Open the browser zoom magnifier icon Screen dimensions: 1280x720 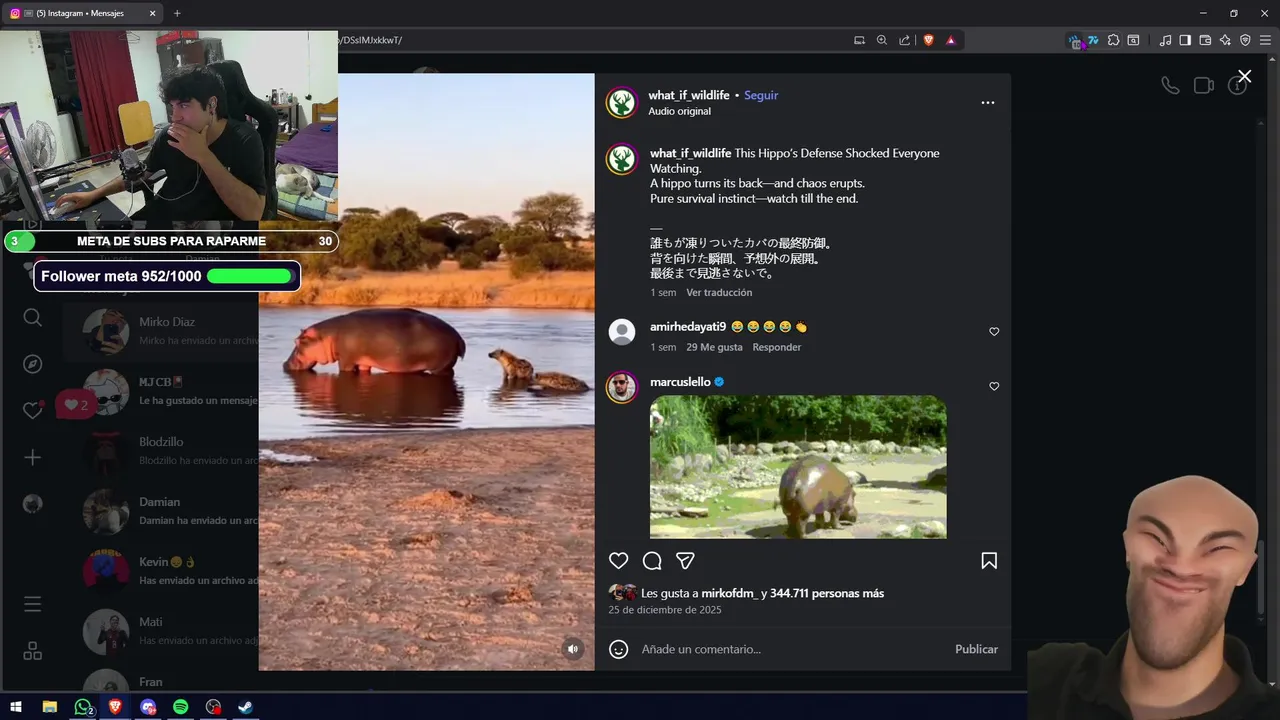[x=882, y=40]
